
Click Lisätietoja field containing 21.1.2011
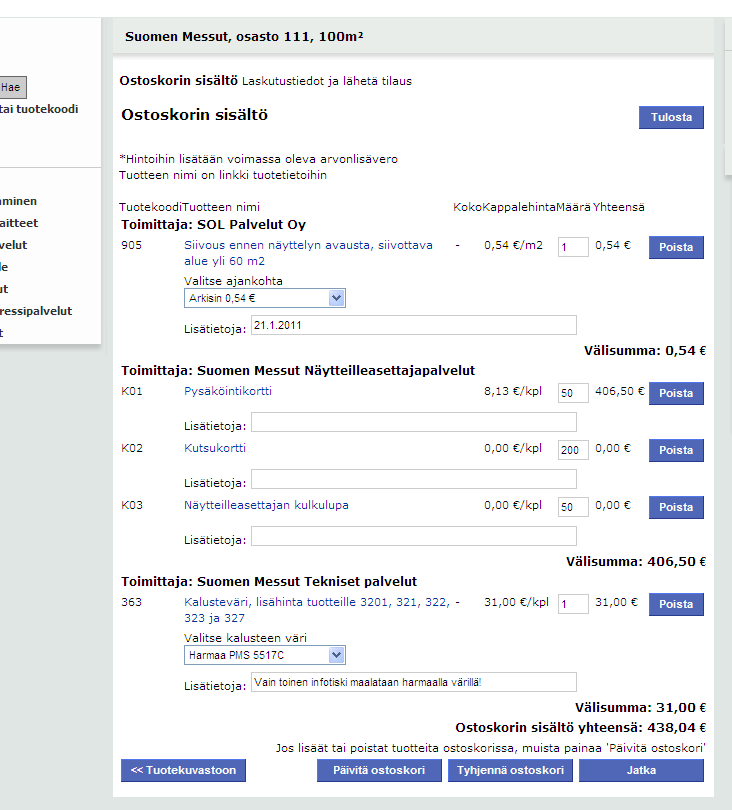[x=414, y=325]
